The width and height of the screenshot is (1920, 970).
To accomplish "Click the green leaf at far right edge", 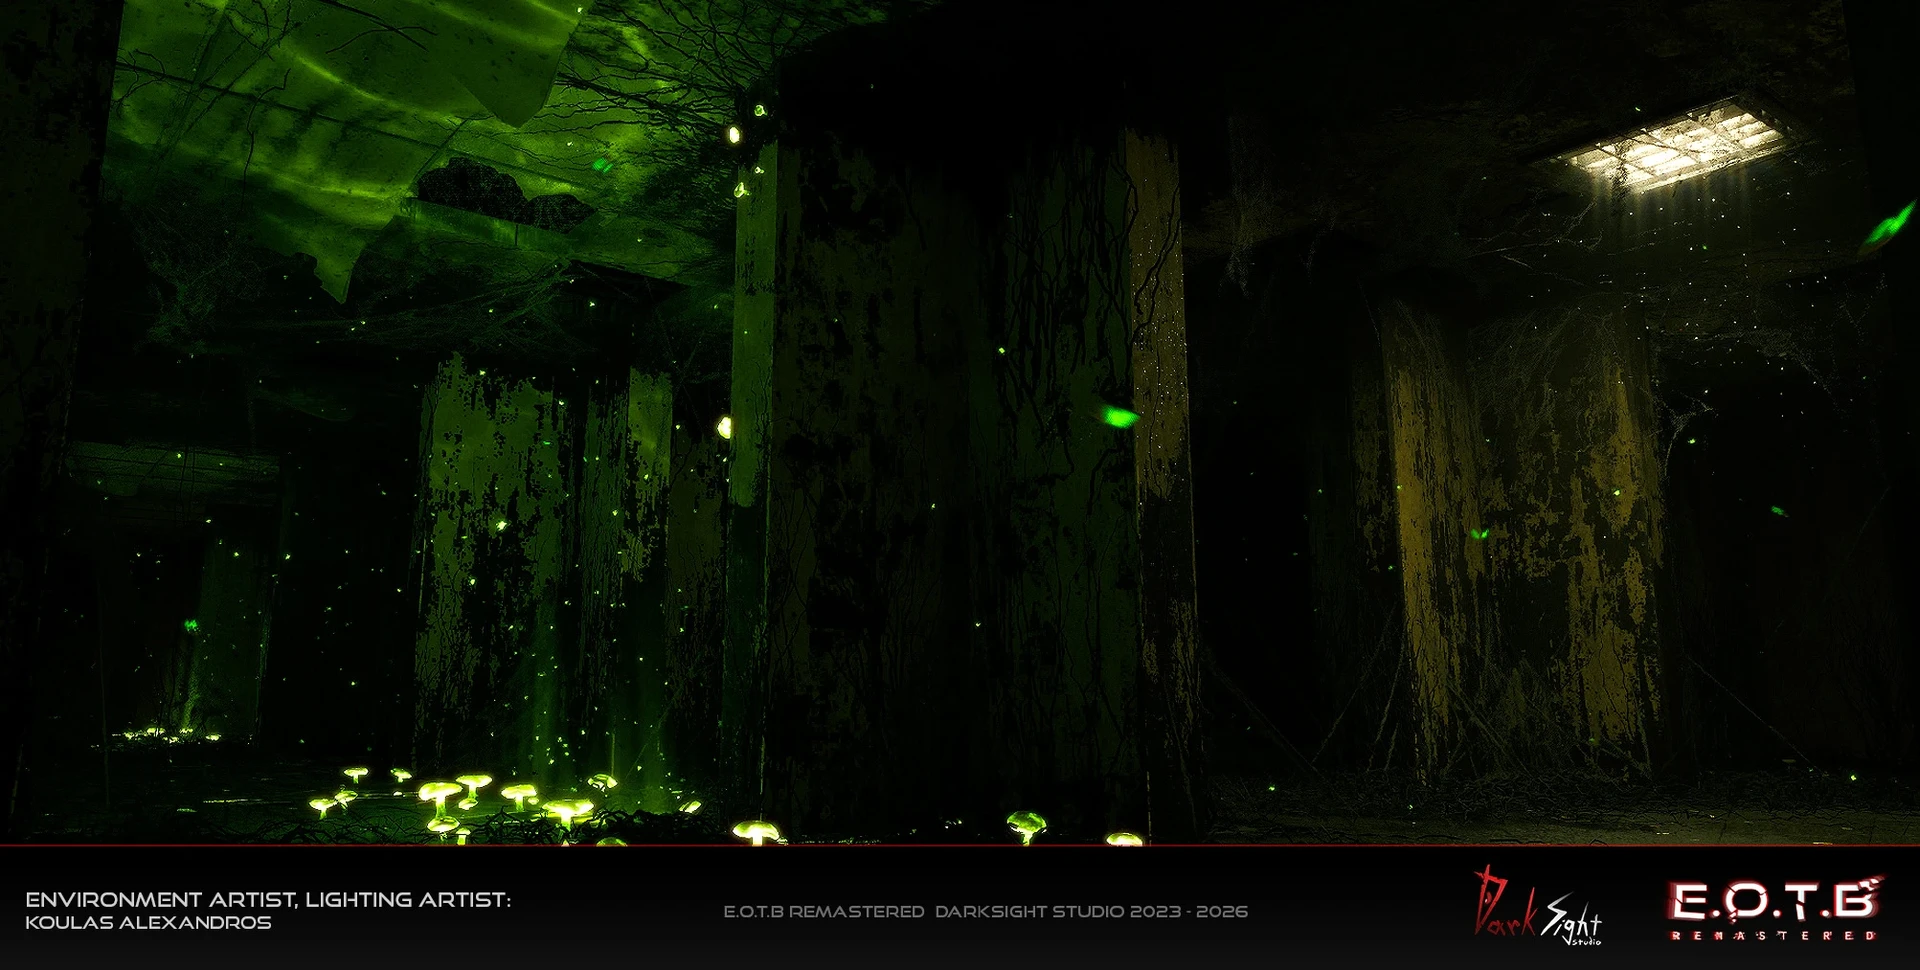I will coord(1889,224).
